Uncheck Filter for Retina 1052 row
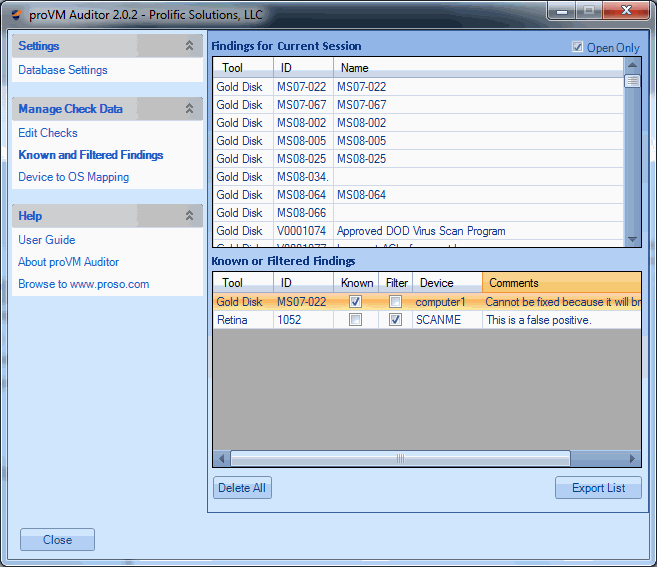This screenshot has height=567, width=657. [395, 320]
